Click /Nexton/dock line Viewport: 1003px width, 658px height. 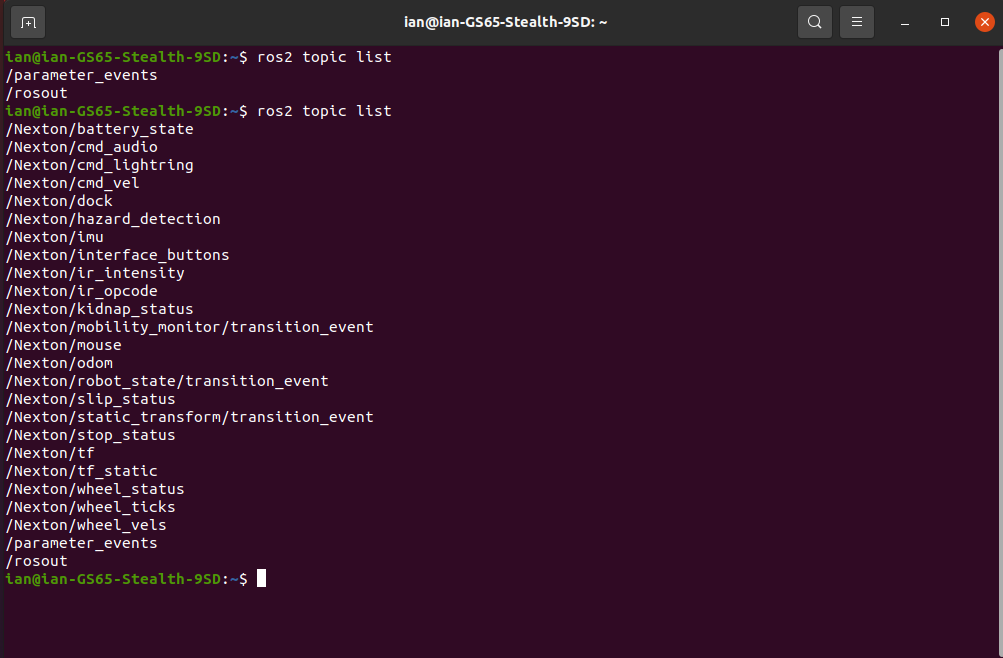click(x=59, y=201)
